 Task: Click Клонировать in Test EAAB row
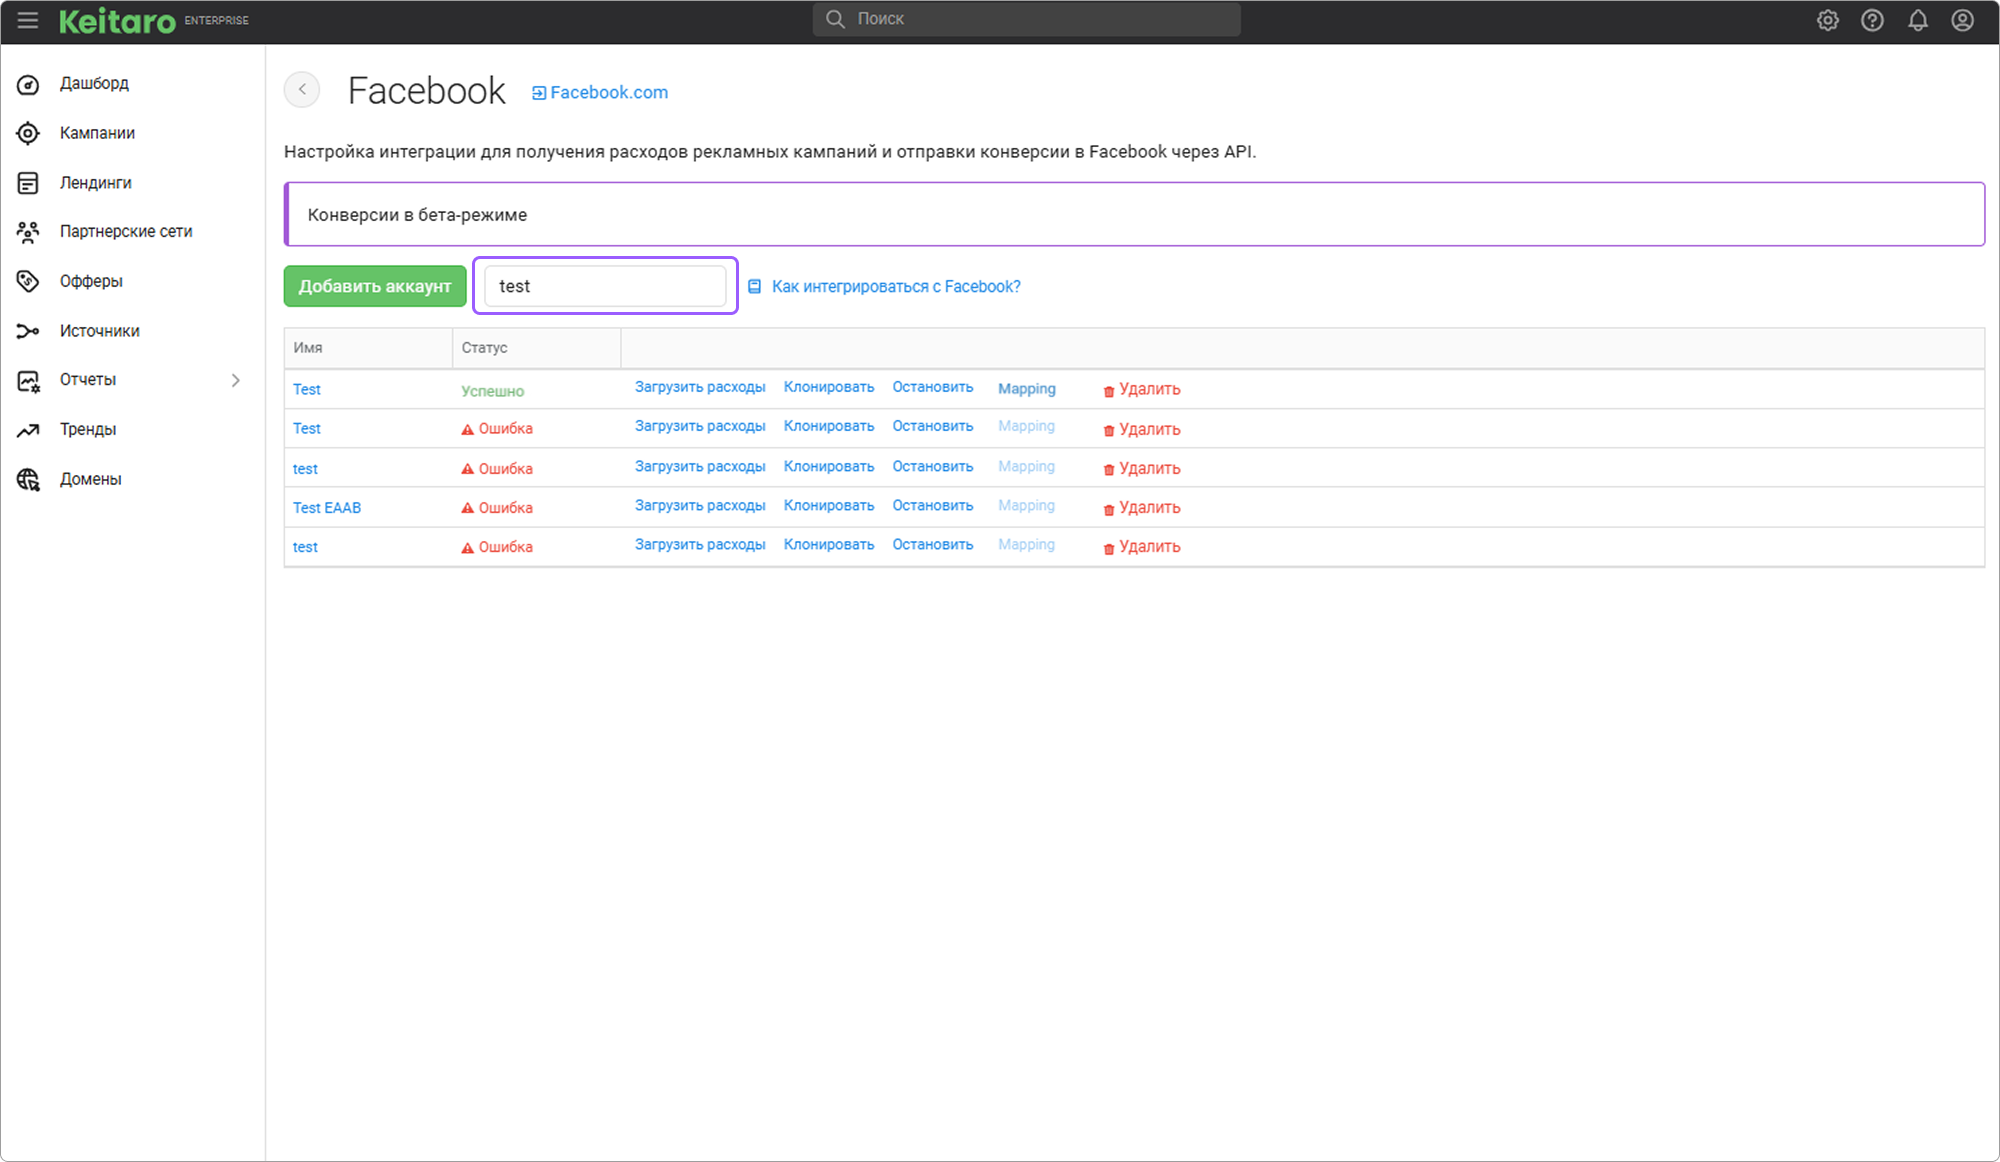pos(829,505)
